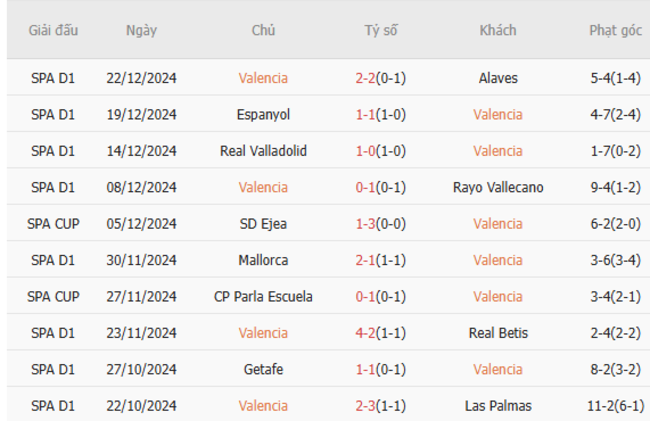Click the Real Betis team name

498,333
